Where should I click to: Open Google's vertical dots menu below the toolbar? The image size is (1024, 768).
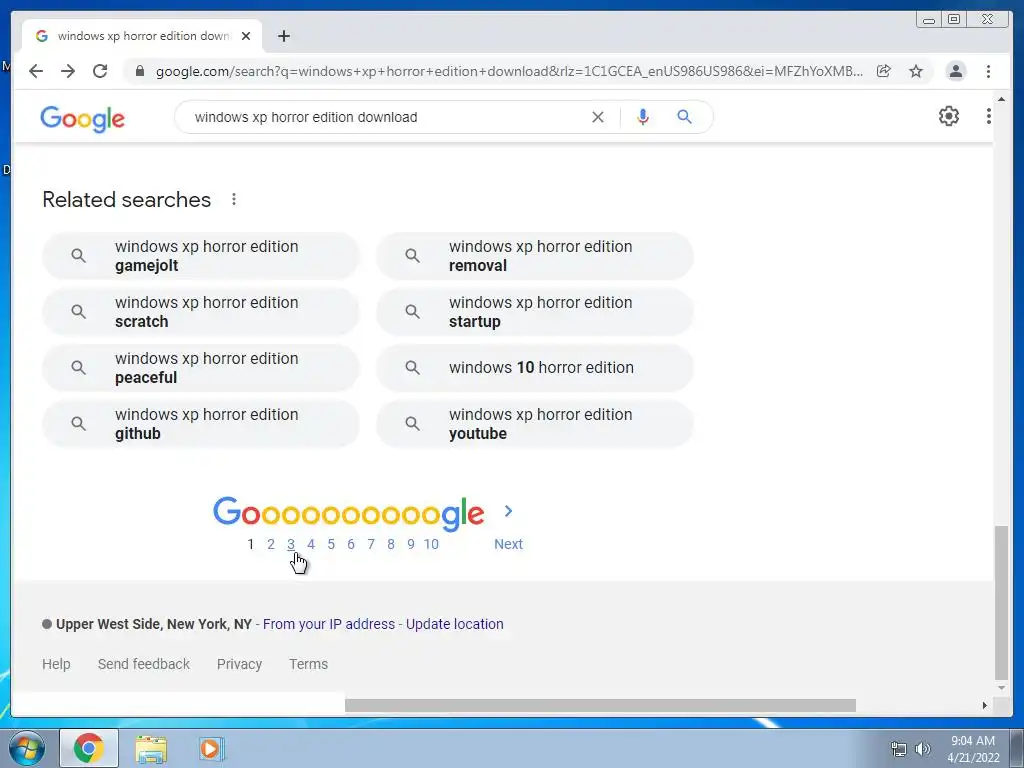(988, 116)
